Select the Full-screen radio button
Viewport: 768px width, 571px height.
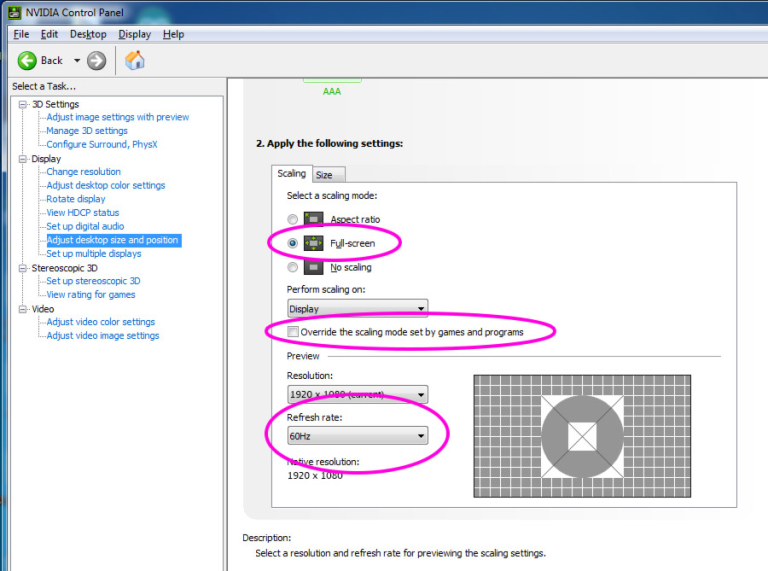pos(292,243)
